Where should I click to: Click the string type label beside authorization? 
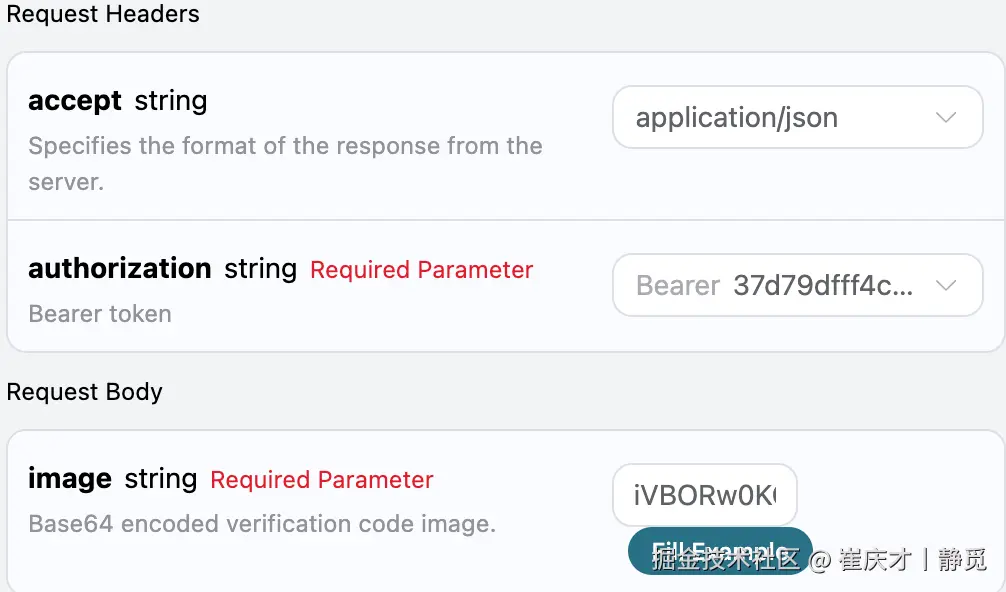click(x=260, y=269)
